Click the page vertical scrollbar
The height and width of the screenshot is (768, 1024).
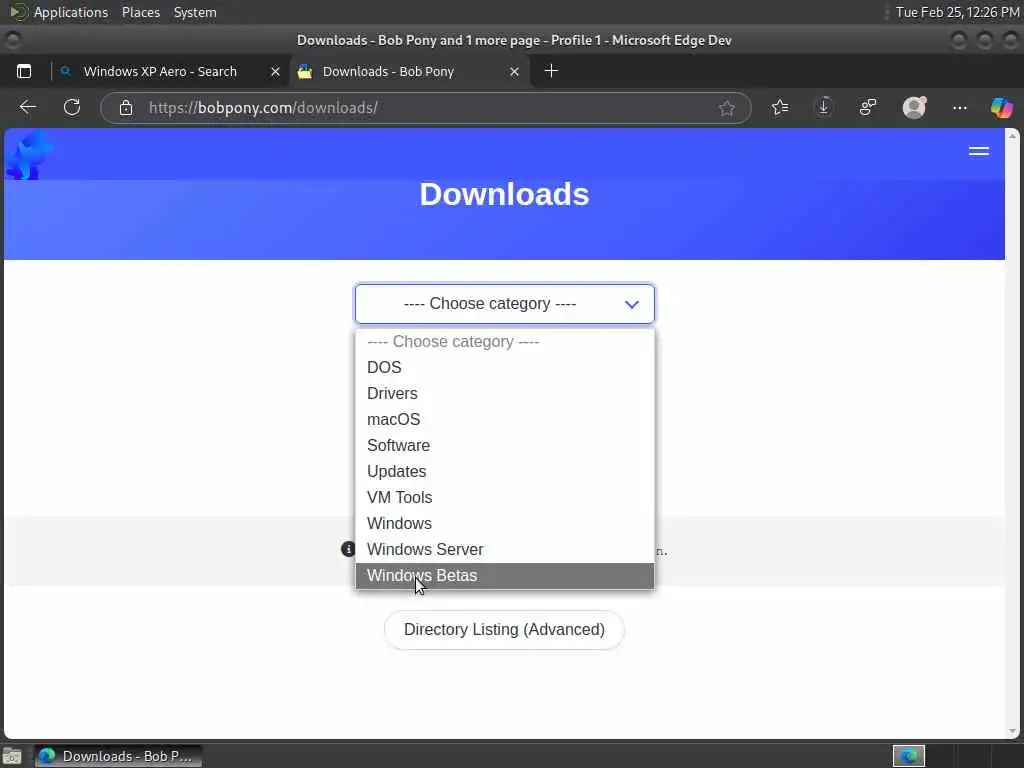[1012, 434]
